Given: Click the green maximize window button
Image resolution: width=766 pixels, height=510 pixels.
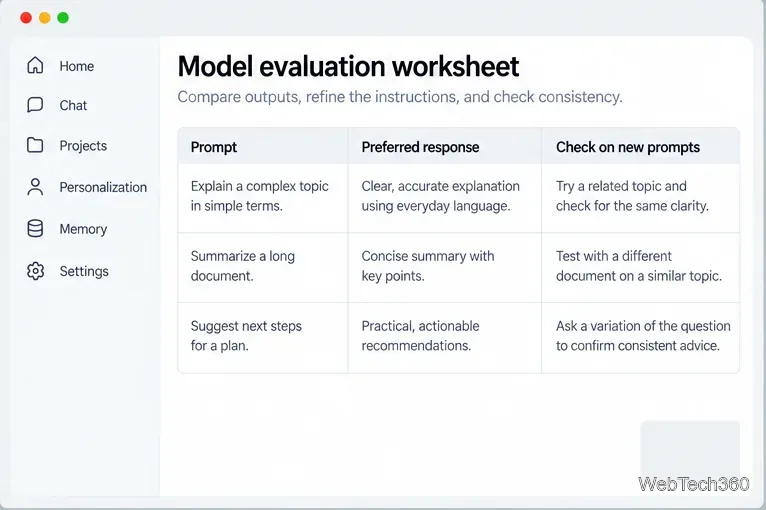Looking at the screenshot, I should 63,18.
